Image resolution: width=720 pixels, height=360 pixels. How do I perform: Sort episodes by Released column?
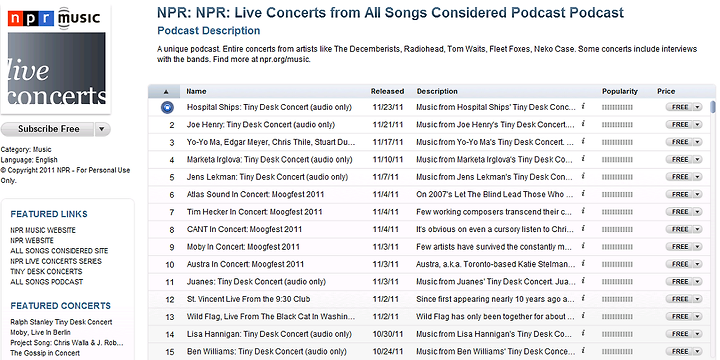tap(387, 91)
